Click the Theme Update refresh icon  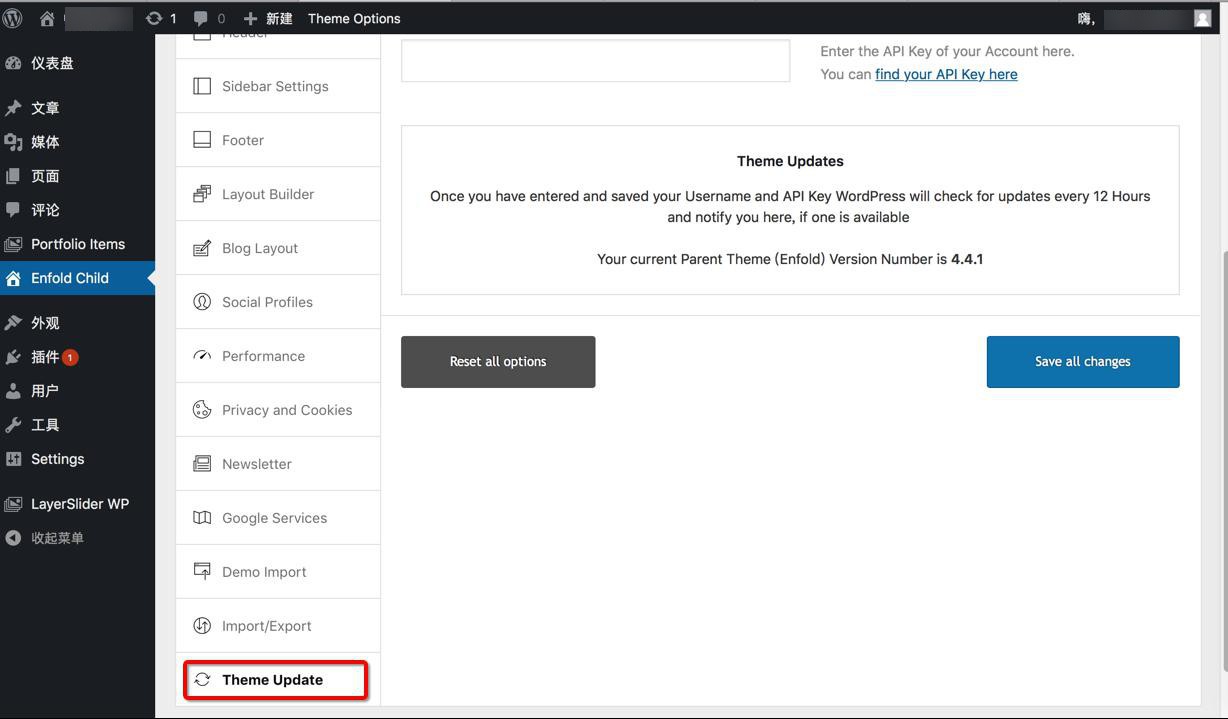coord(202,680)
